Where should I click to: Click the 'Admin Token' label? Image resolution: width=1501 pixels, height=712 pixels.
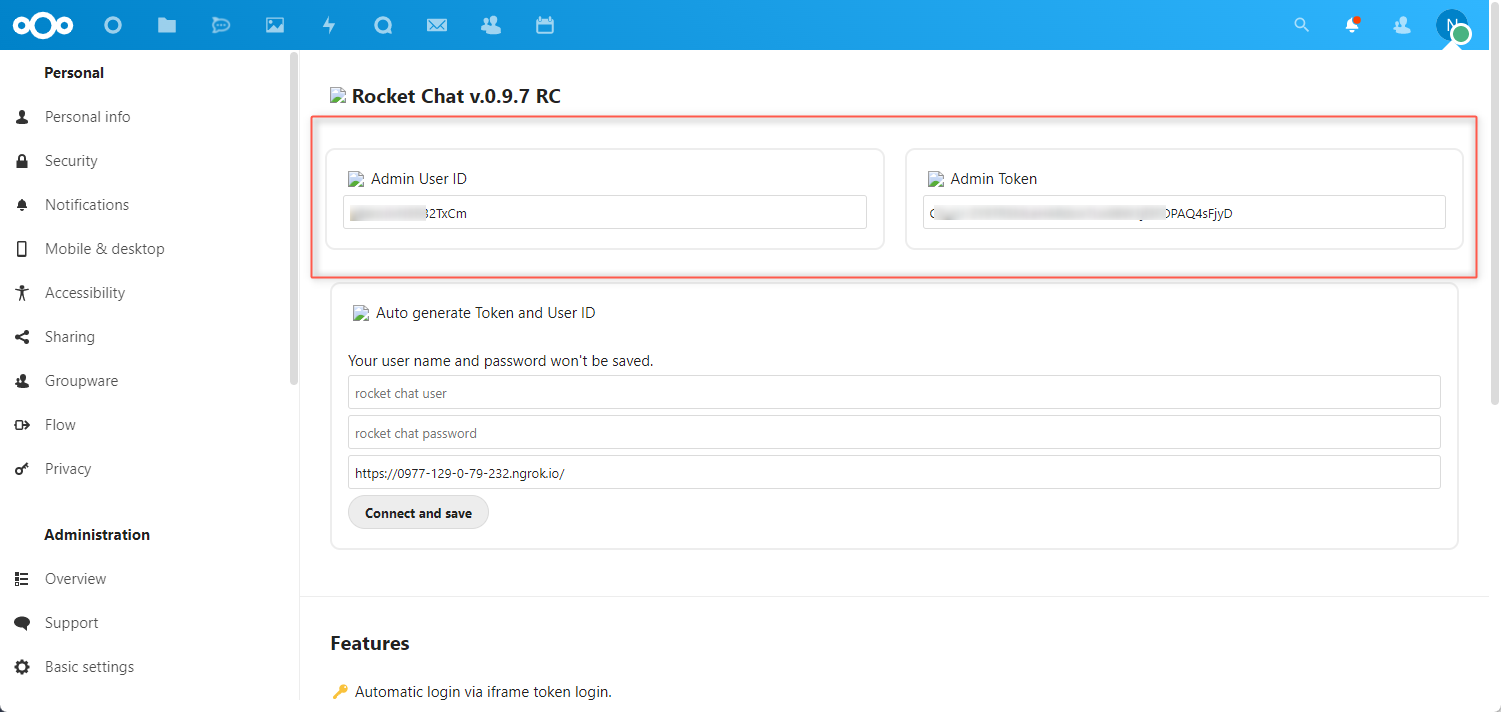tap(994, 179)
